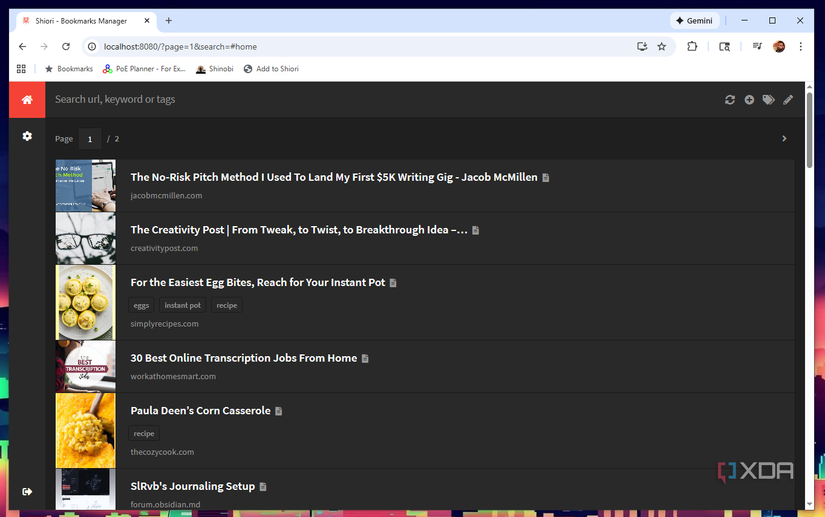Open 30 Best Online Transcription Jobs bookmark
Image resolution: width=825 pixels, height=517 pixels.
pyautogui.click(x=244, y=358)
